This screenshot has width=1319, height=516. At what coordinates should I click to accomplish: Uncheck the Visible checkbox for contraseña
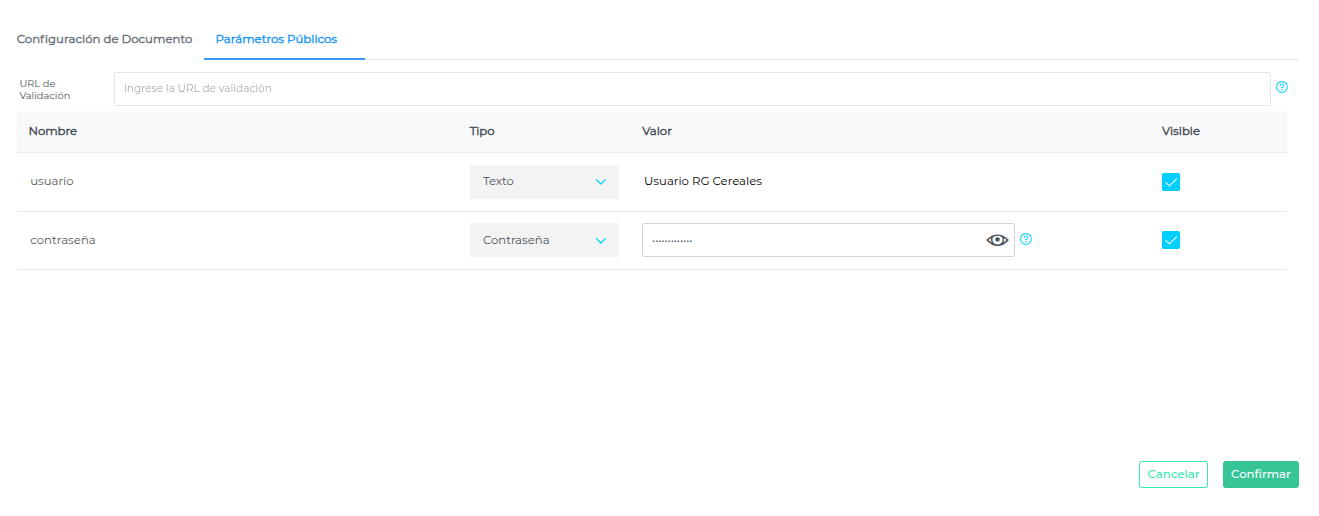tap(1171, 240)
